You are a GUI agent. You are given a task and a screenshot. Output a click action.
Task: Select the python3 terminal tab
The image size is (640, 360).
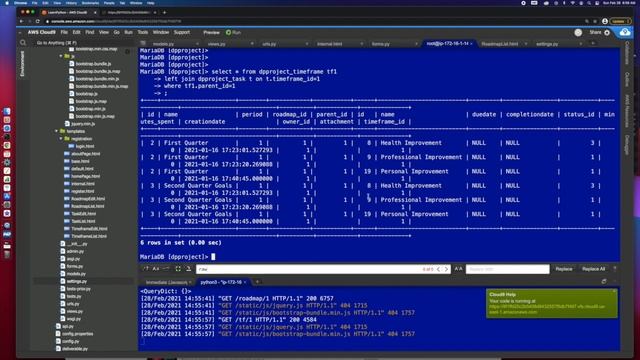(x=221, y=282)
